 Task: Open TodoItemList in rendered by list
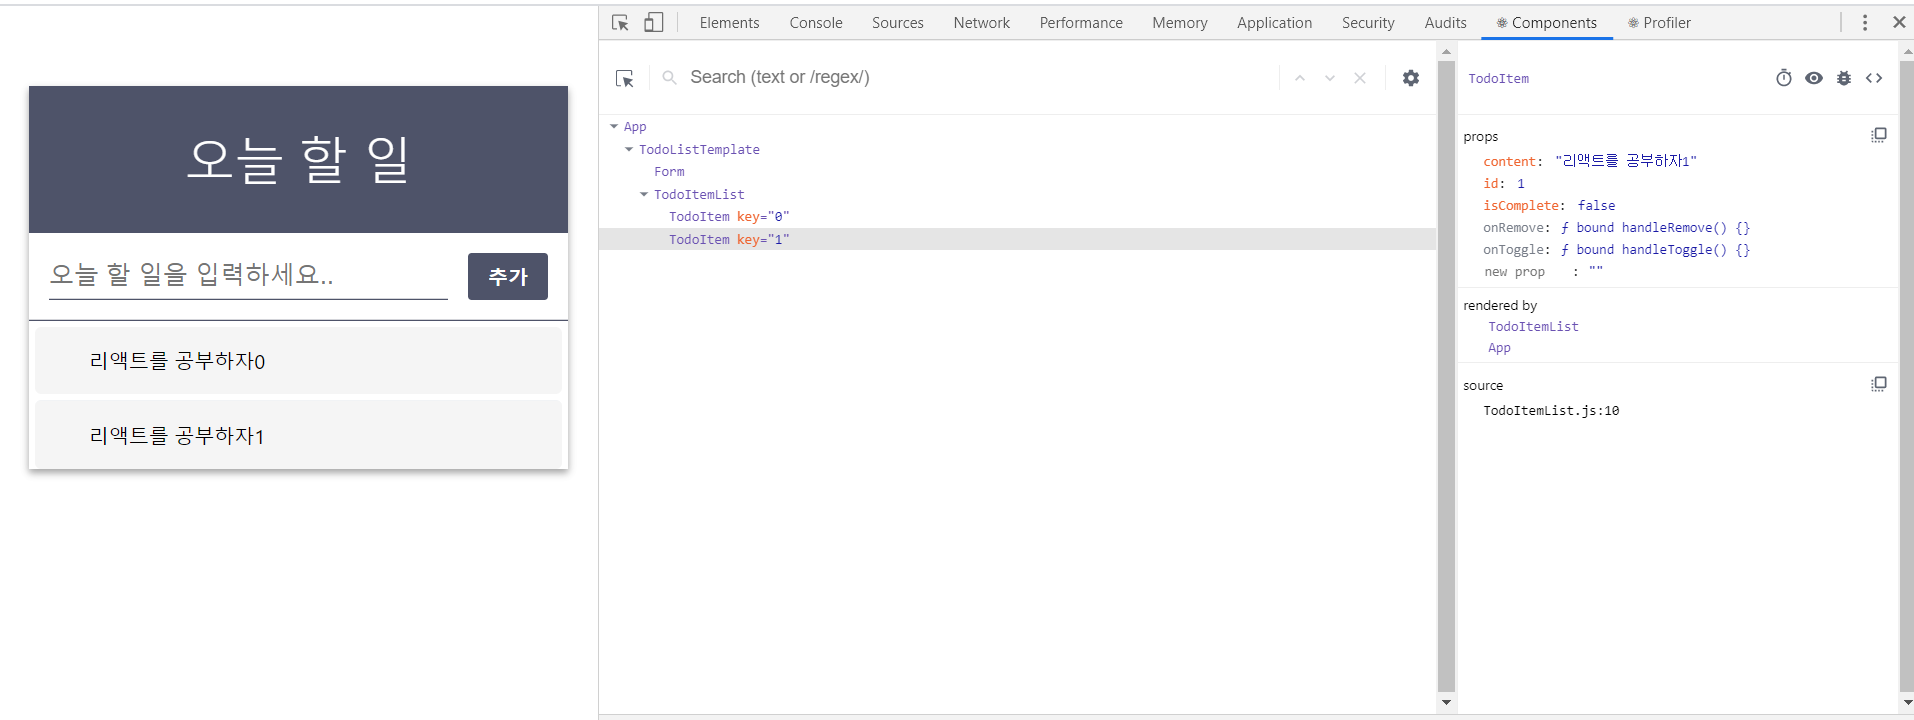point(1533,327)
